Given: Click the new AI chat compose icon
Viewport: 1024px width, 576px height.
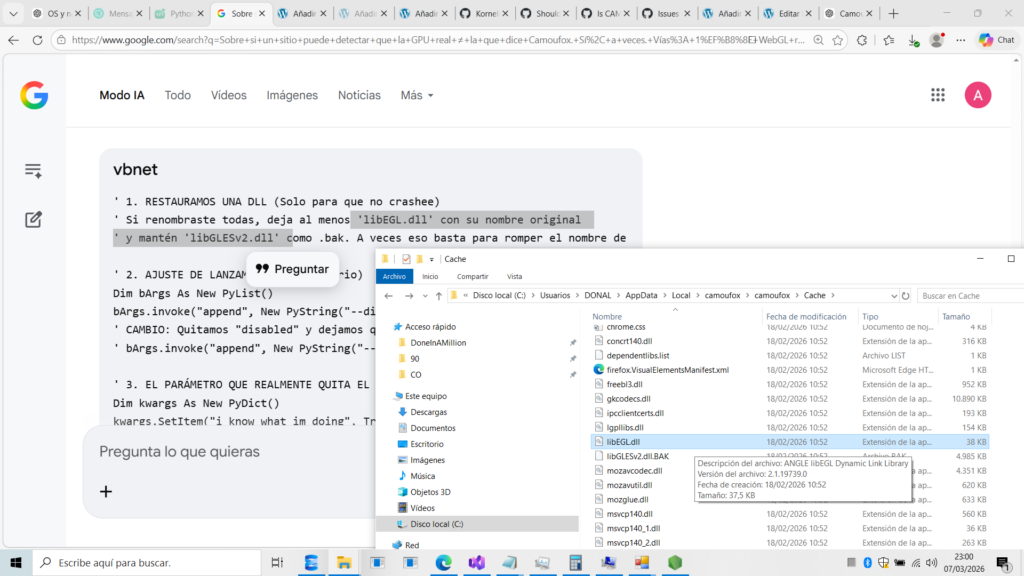Looking at the screenshot, I should [x=34, y=219].
